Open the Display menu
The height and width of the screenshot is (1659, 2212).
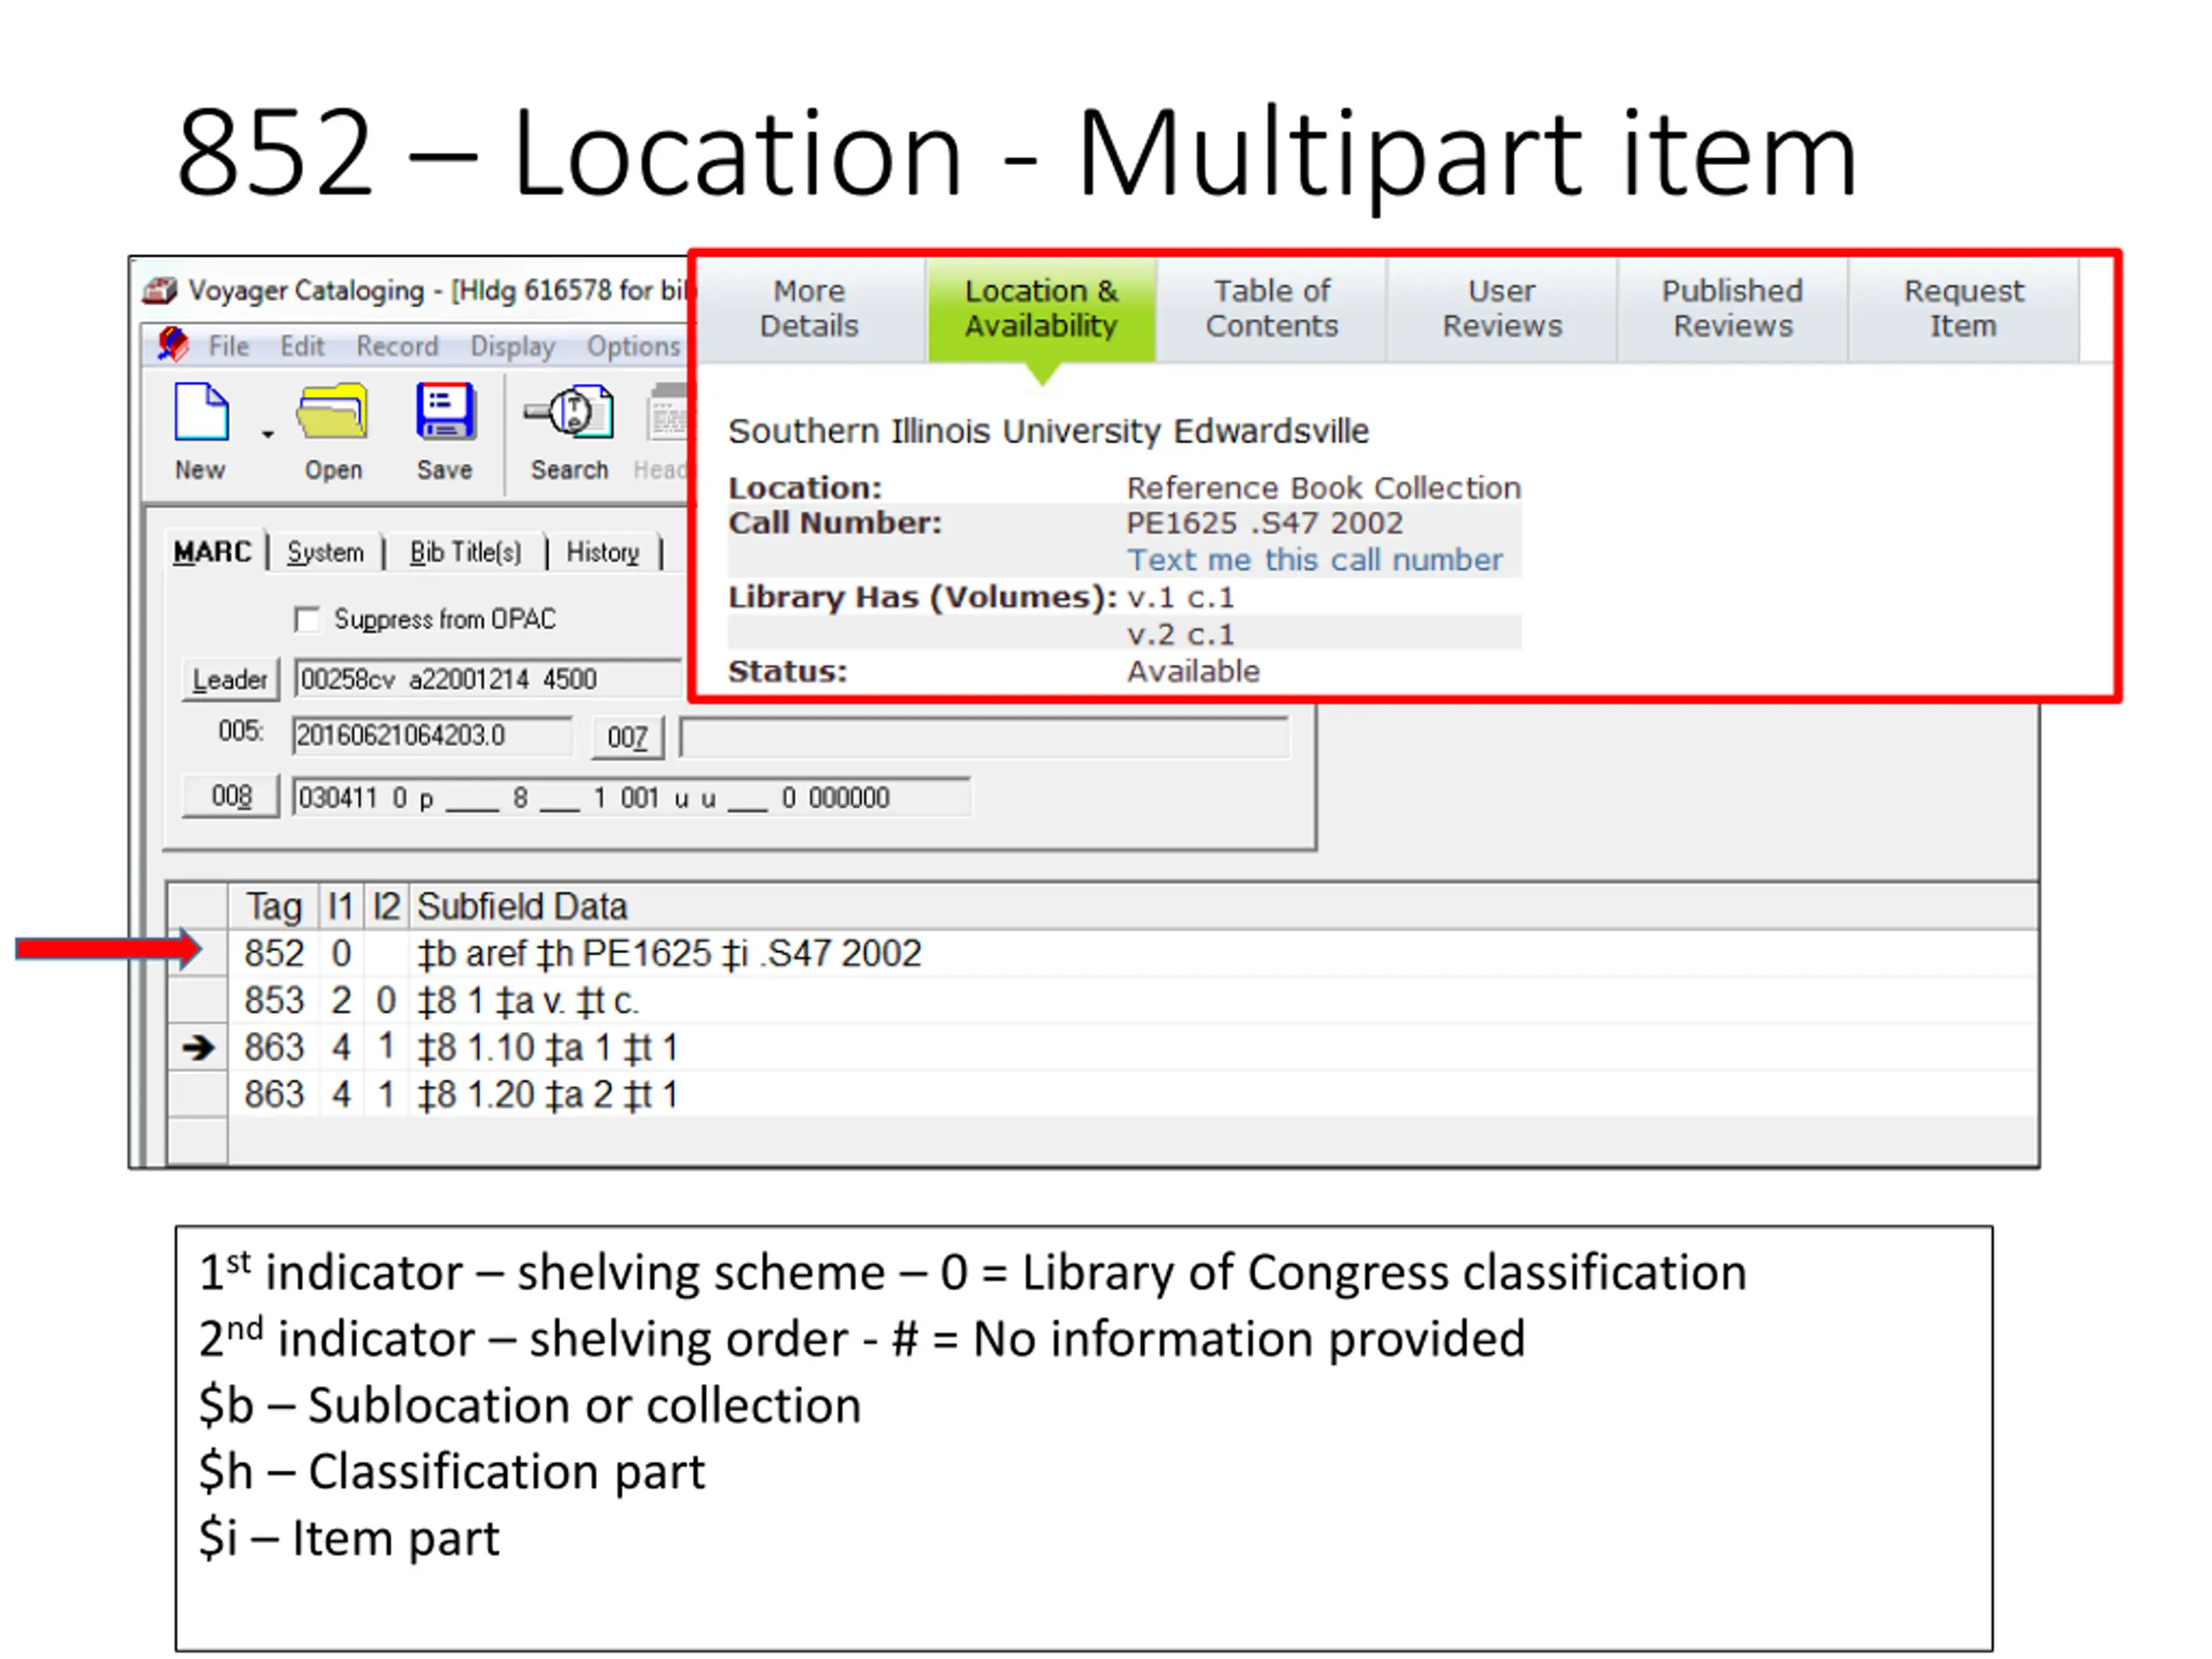click(512, 346)
